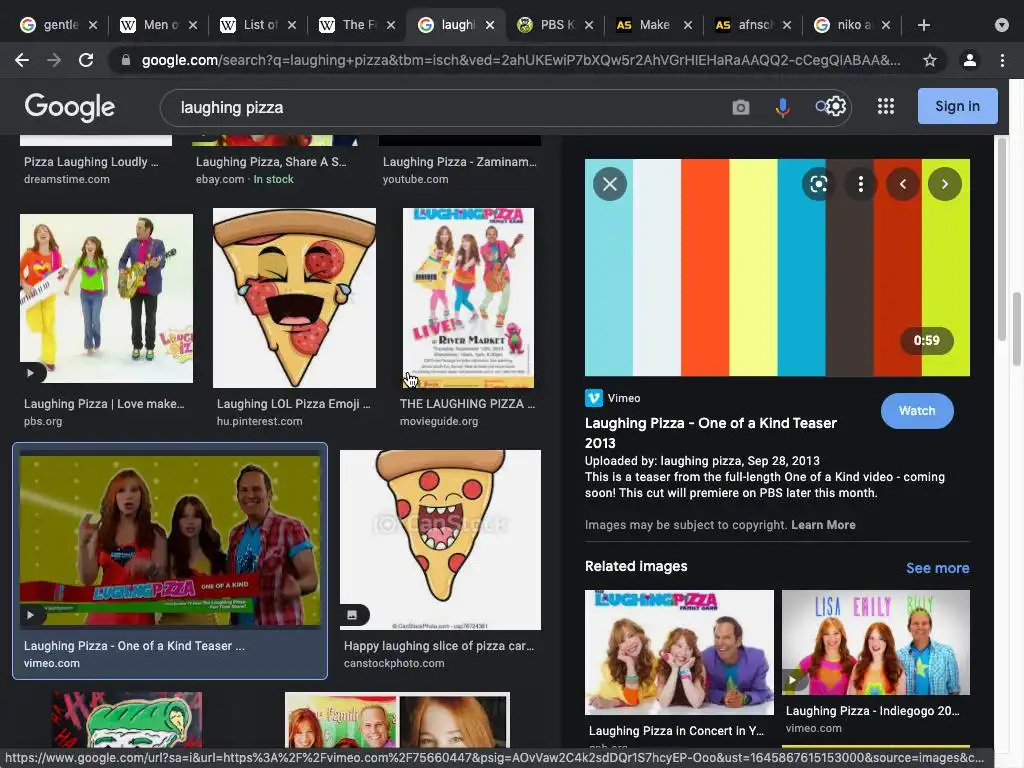Switch to The F Wikipedia tab
The height and width of the screenshot is (768, 1024).
coord(357,25)
